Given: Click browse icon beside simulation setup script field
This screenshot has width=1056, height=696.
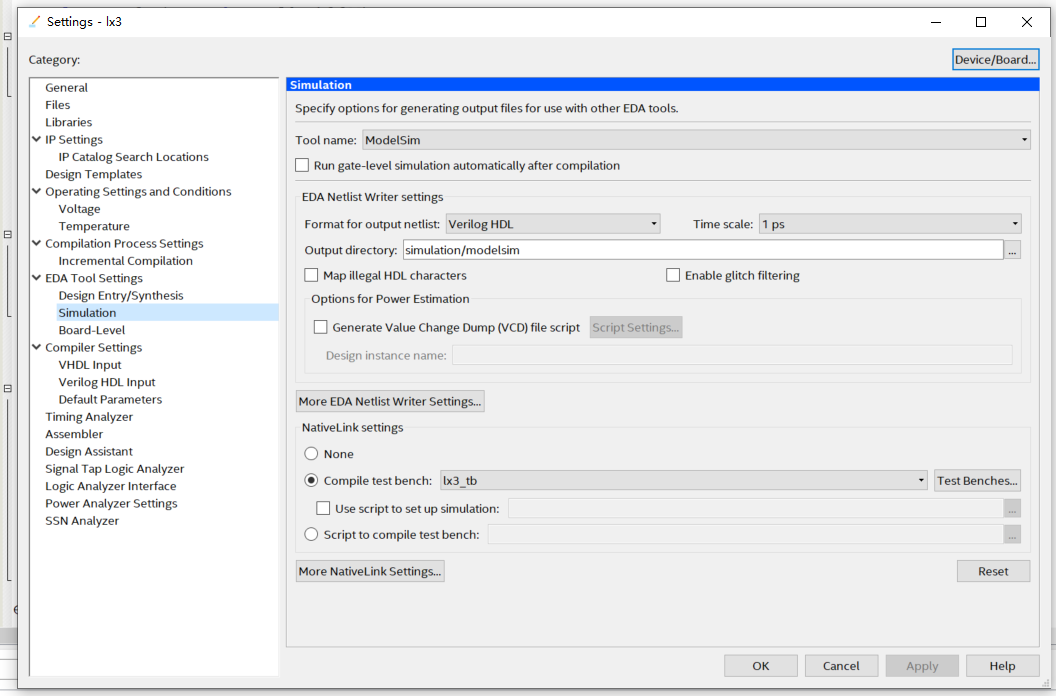Looking at the screenshot, I should 1014,508.
